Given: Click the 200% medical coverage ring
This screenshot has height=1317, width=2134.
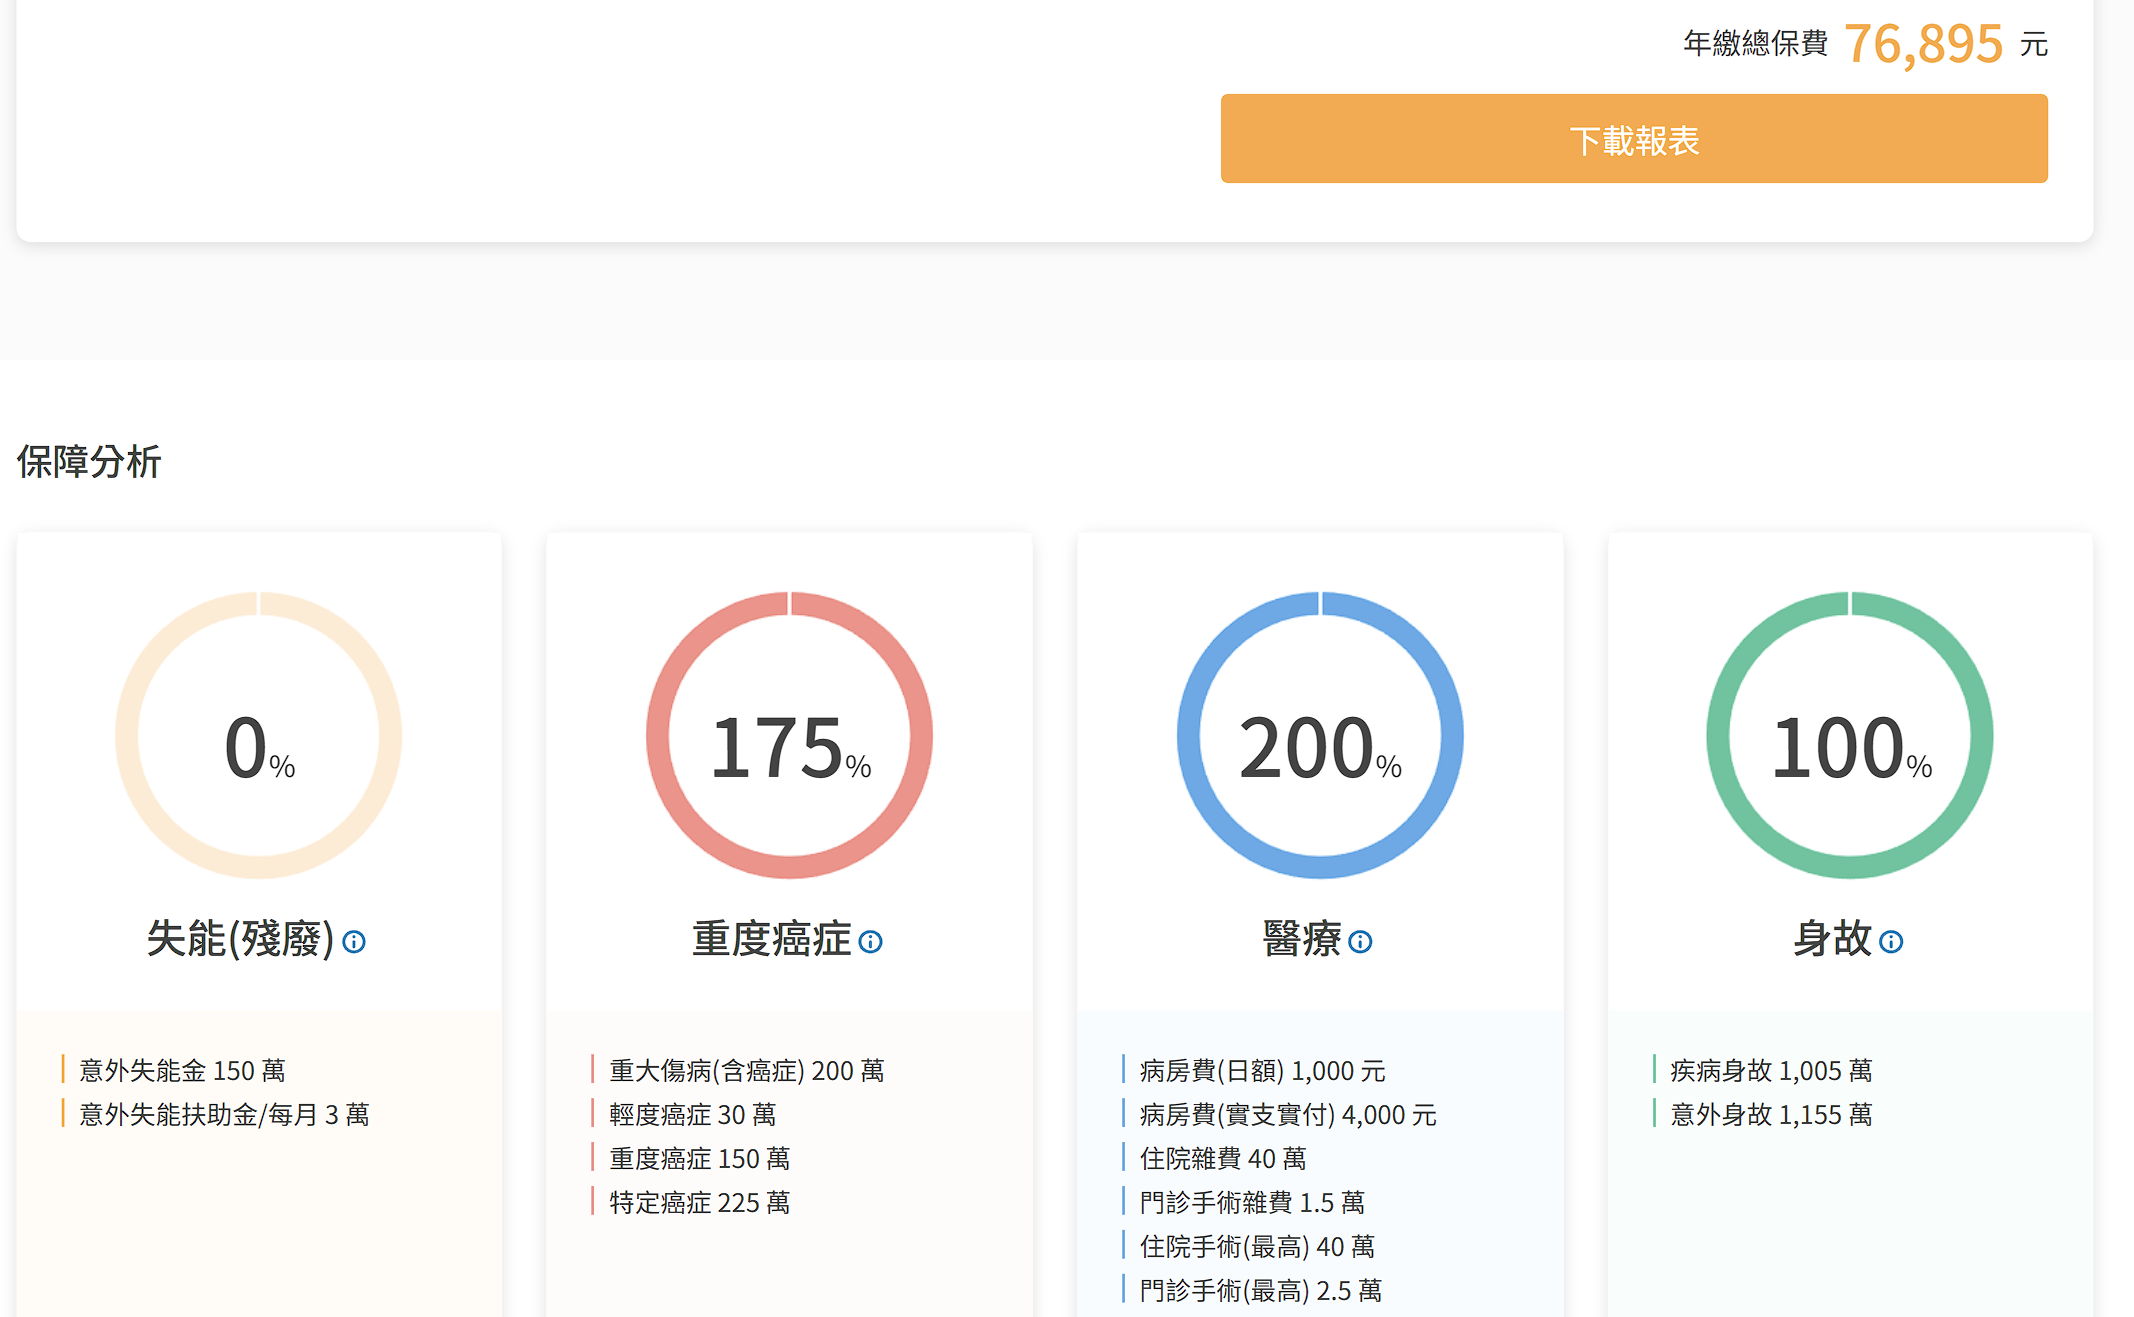Looking at the screenshot, I should pyautogui.click(x=1320, y=737).
